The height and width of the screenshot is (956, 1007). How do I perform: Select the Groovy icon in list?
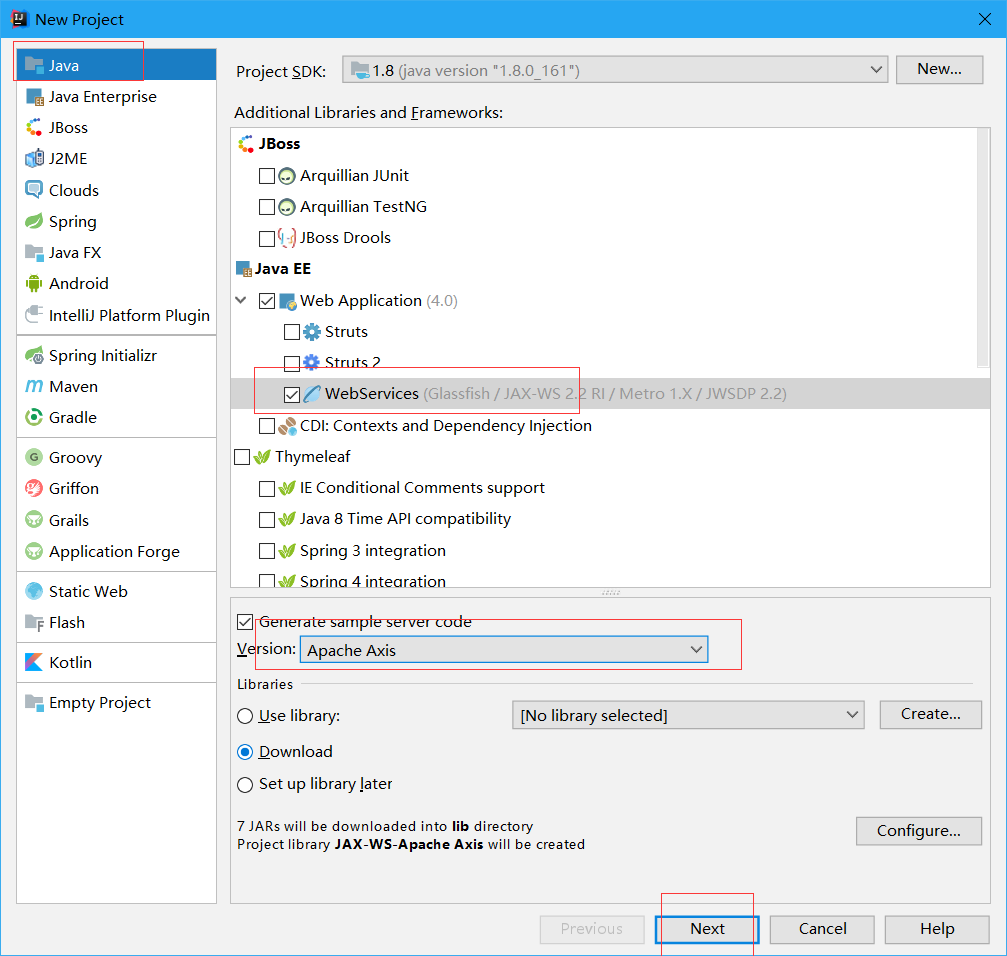pyautogui.click(x=34, y=457)
